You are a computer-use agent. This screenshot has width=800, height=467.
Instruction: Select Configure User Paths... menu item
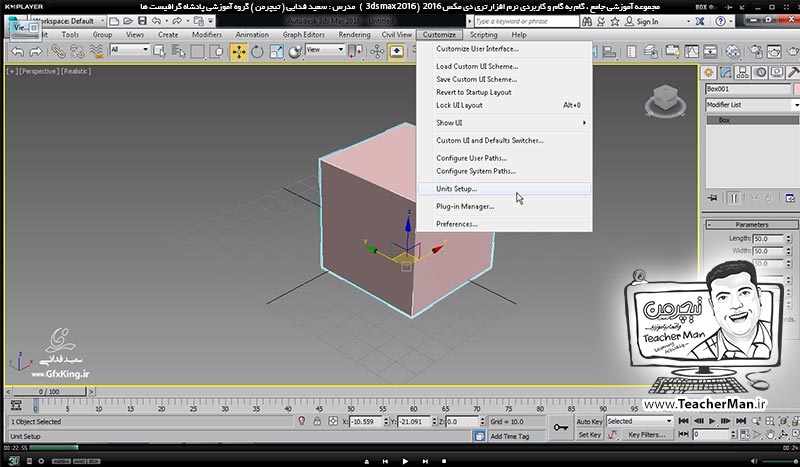click(x=504, y=158)
